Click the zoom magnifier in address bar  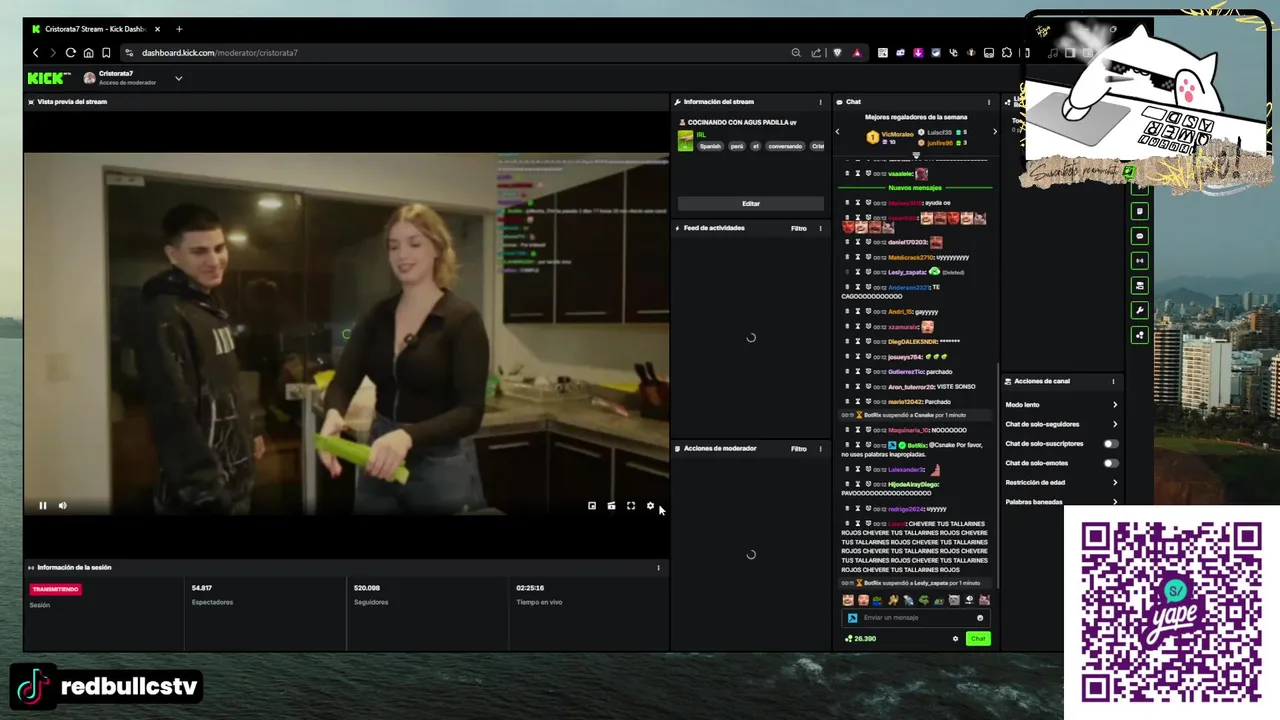[x=796, y=53]
